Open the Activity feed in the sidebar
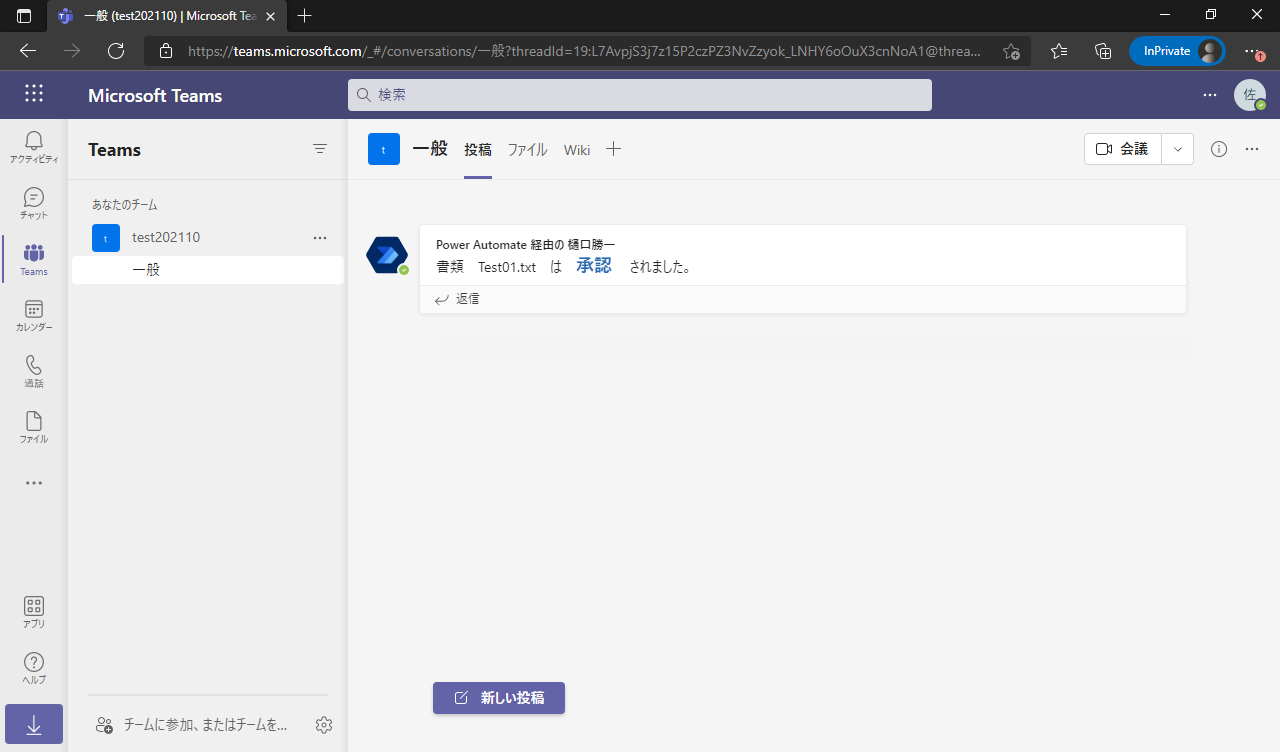 (34, 147)
